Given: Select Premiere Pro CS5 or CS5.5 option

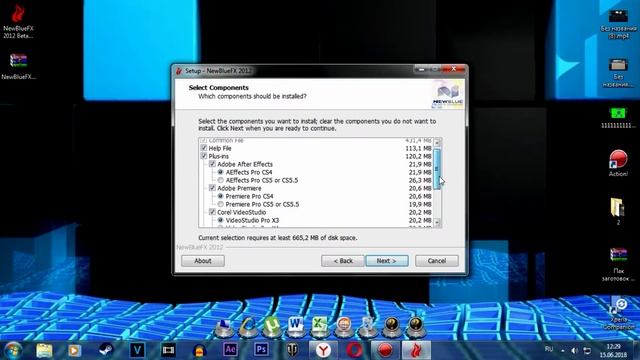Looking at the screenshot, I should pyautogui.click(x=220, y=204).
